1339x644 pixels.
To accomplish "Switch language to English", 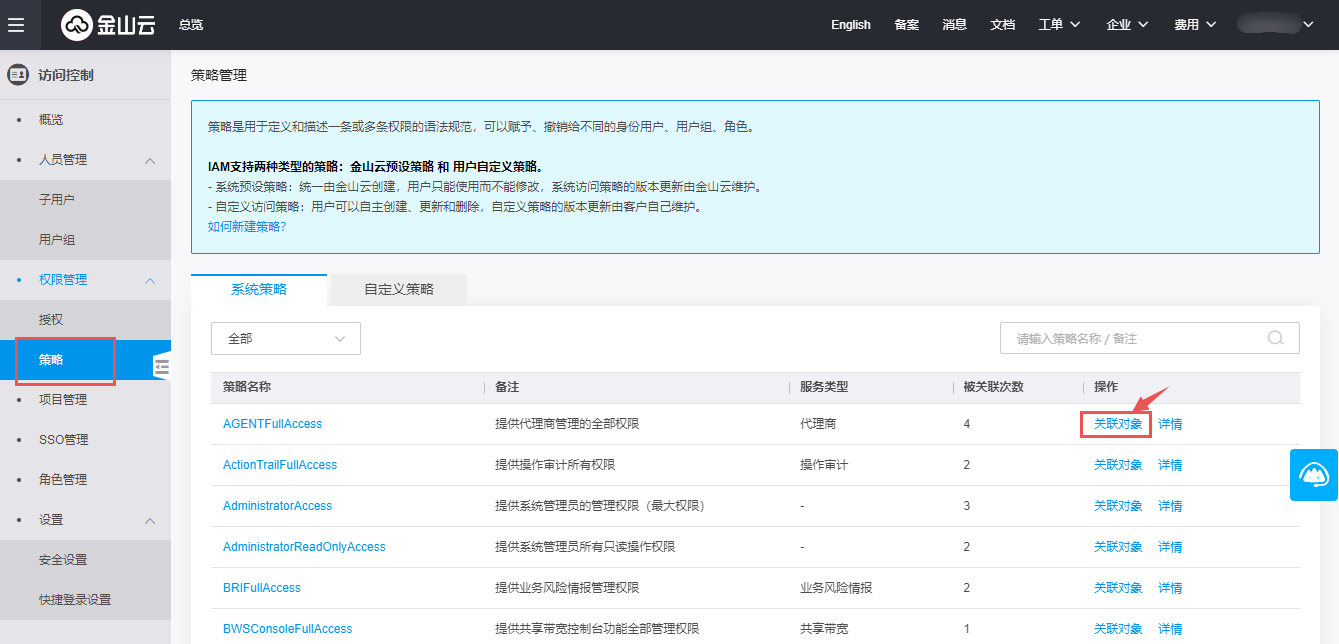I will 851,25.
